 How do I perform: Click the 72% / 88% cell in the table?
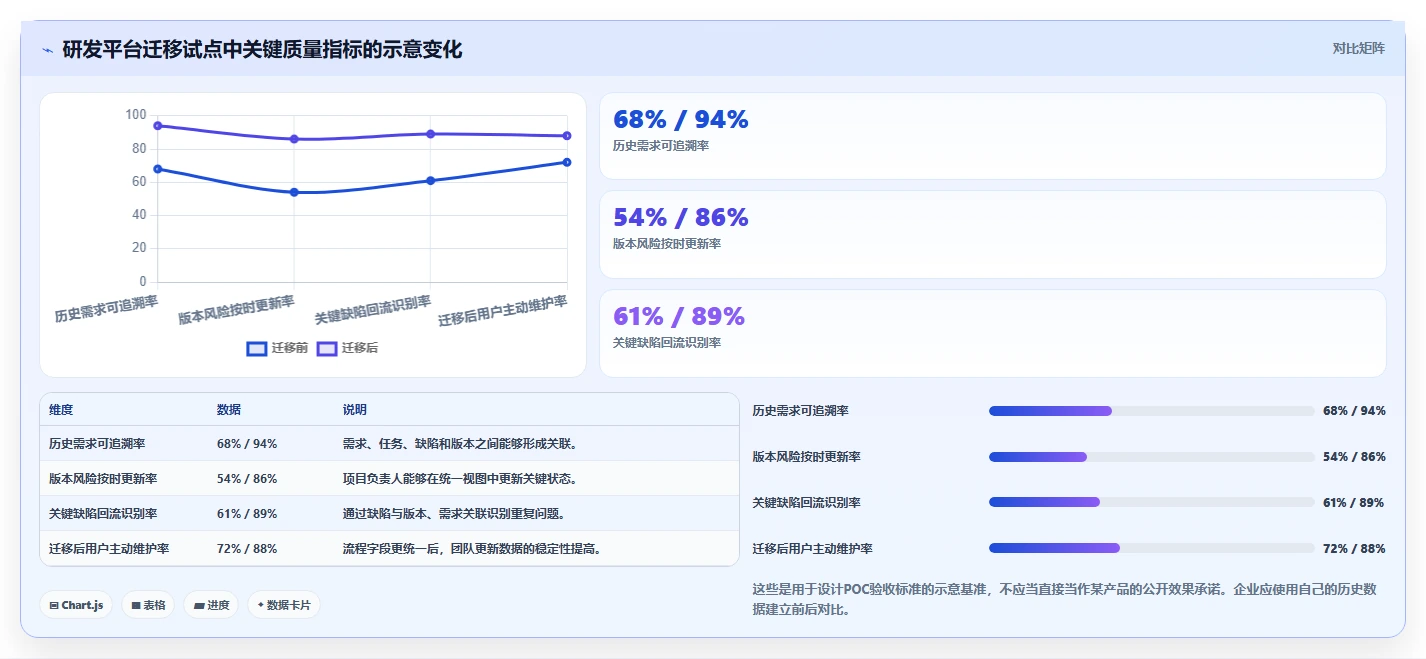point(247,549)
